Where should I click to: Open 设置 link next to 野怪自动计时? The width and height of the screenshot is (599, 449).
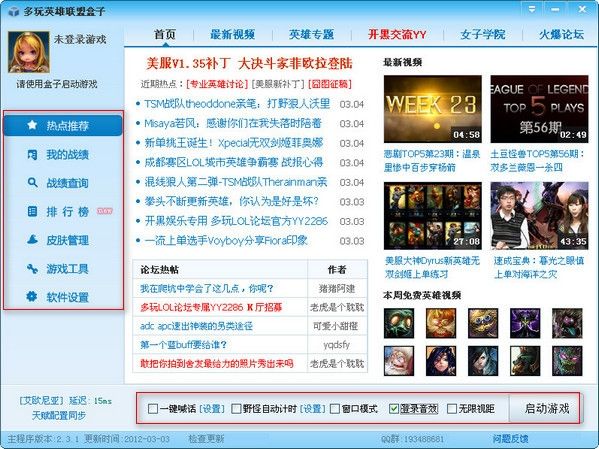312,409
